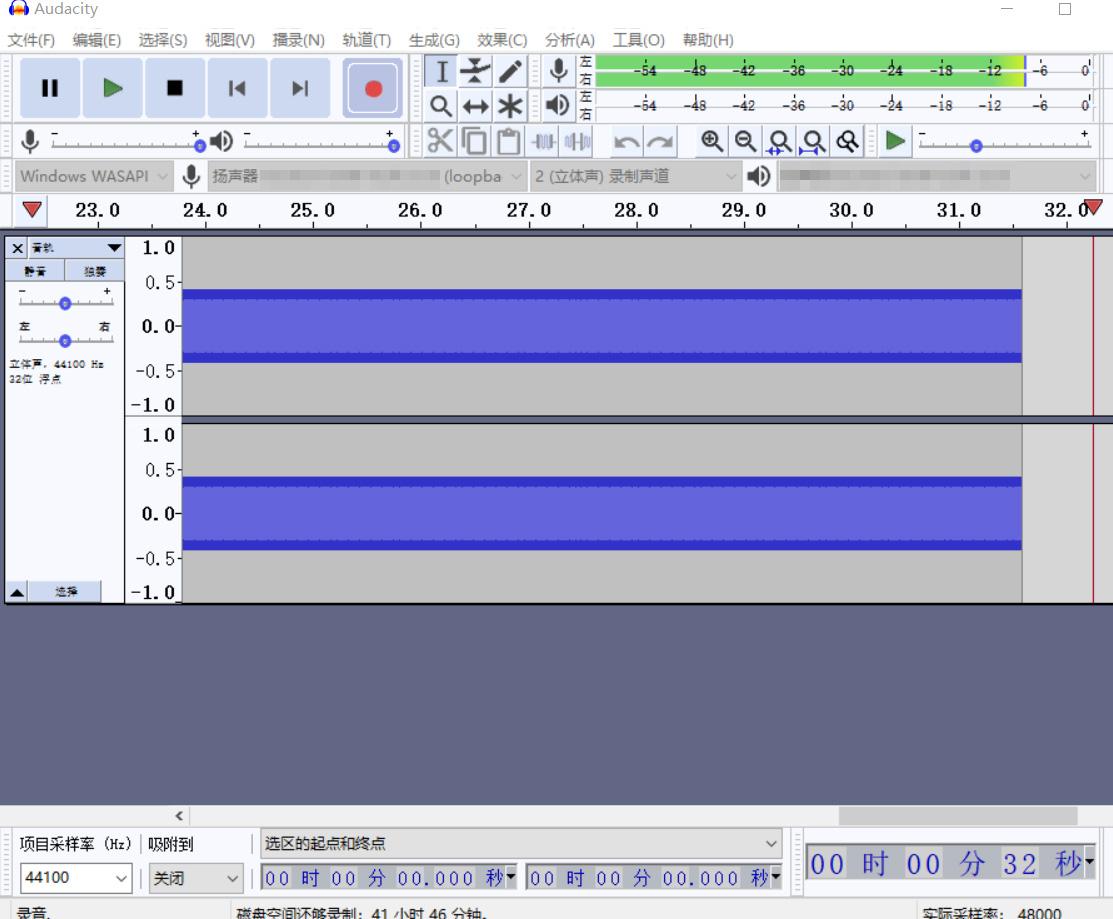
Task: Pause the recording
Action: 50,88
